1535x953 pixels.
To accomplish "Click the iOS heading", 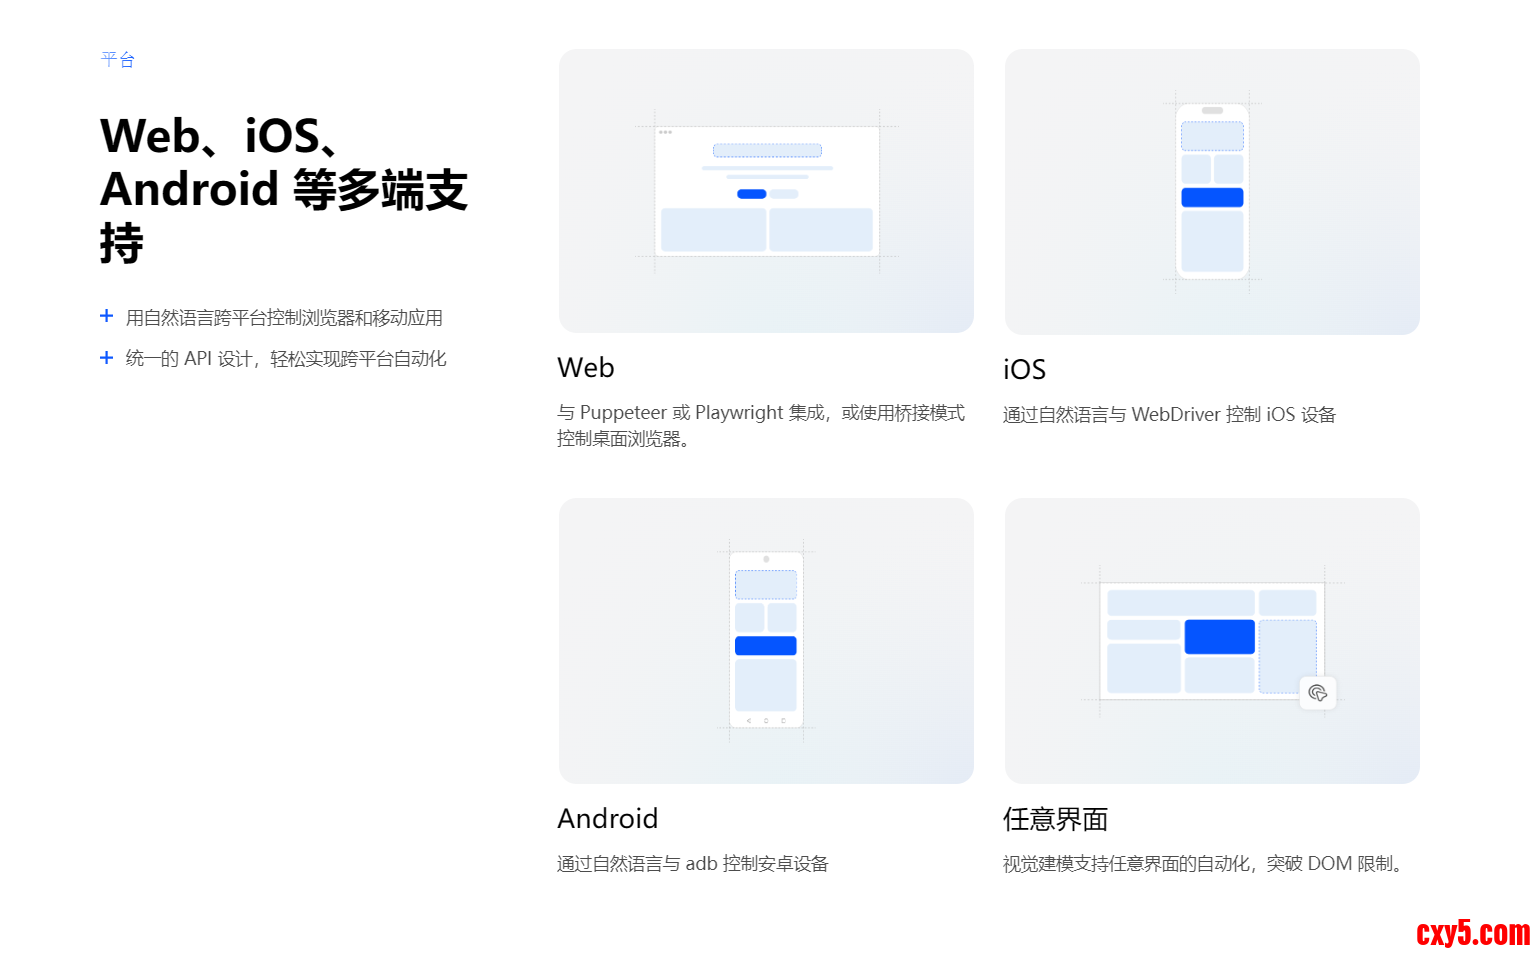I will click(1024, 370).
